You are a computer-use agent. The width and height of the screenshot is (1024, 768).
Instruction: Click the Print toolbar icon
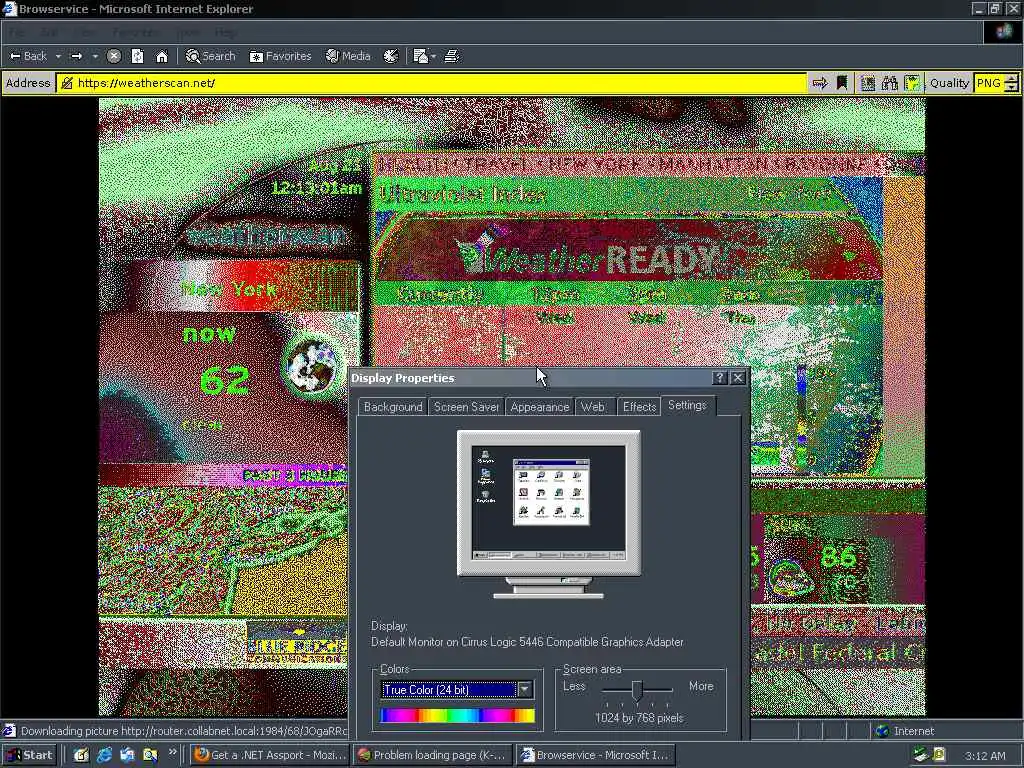click(452, 56)
